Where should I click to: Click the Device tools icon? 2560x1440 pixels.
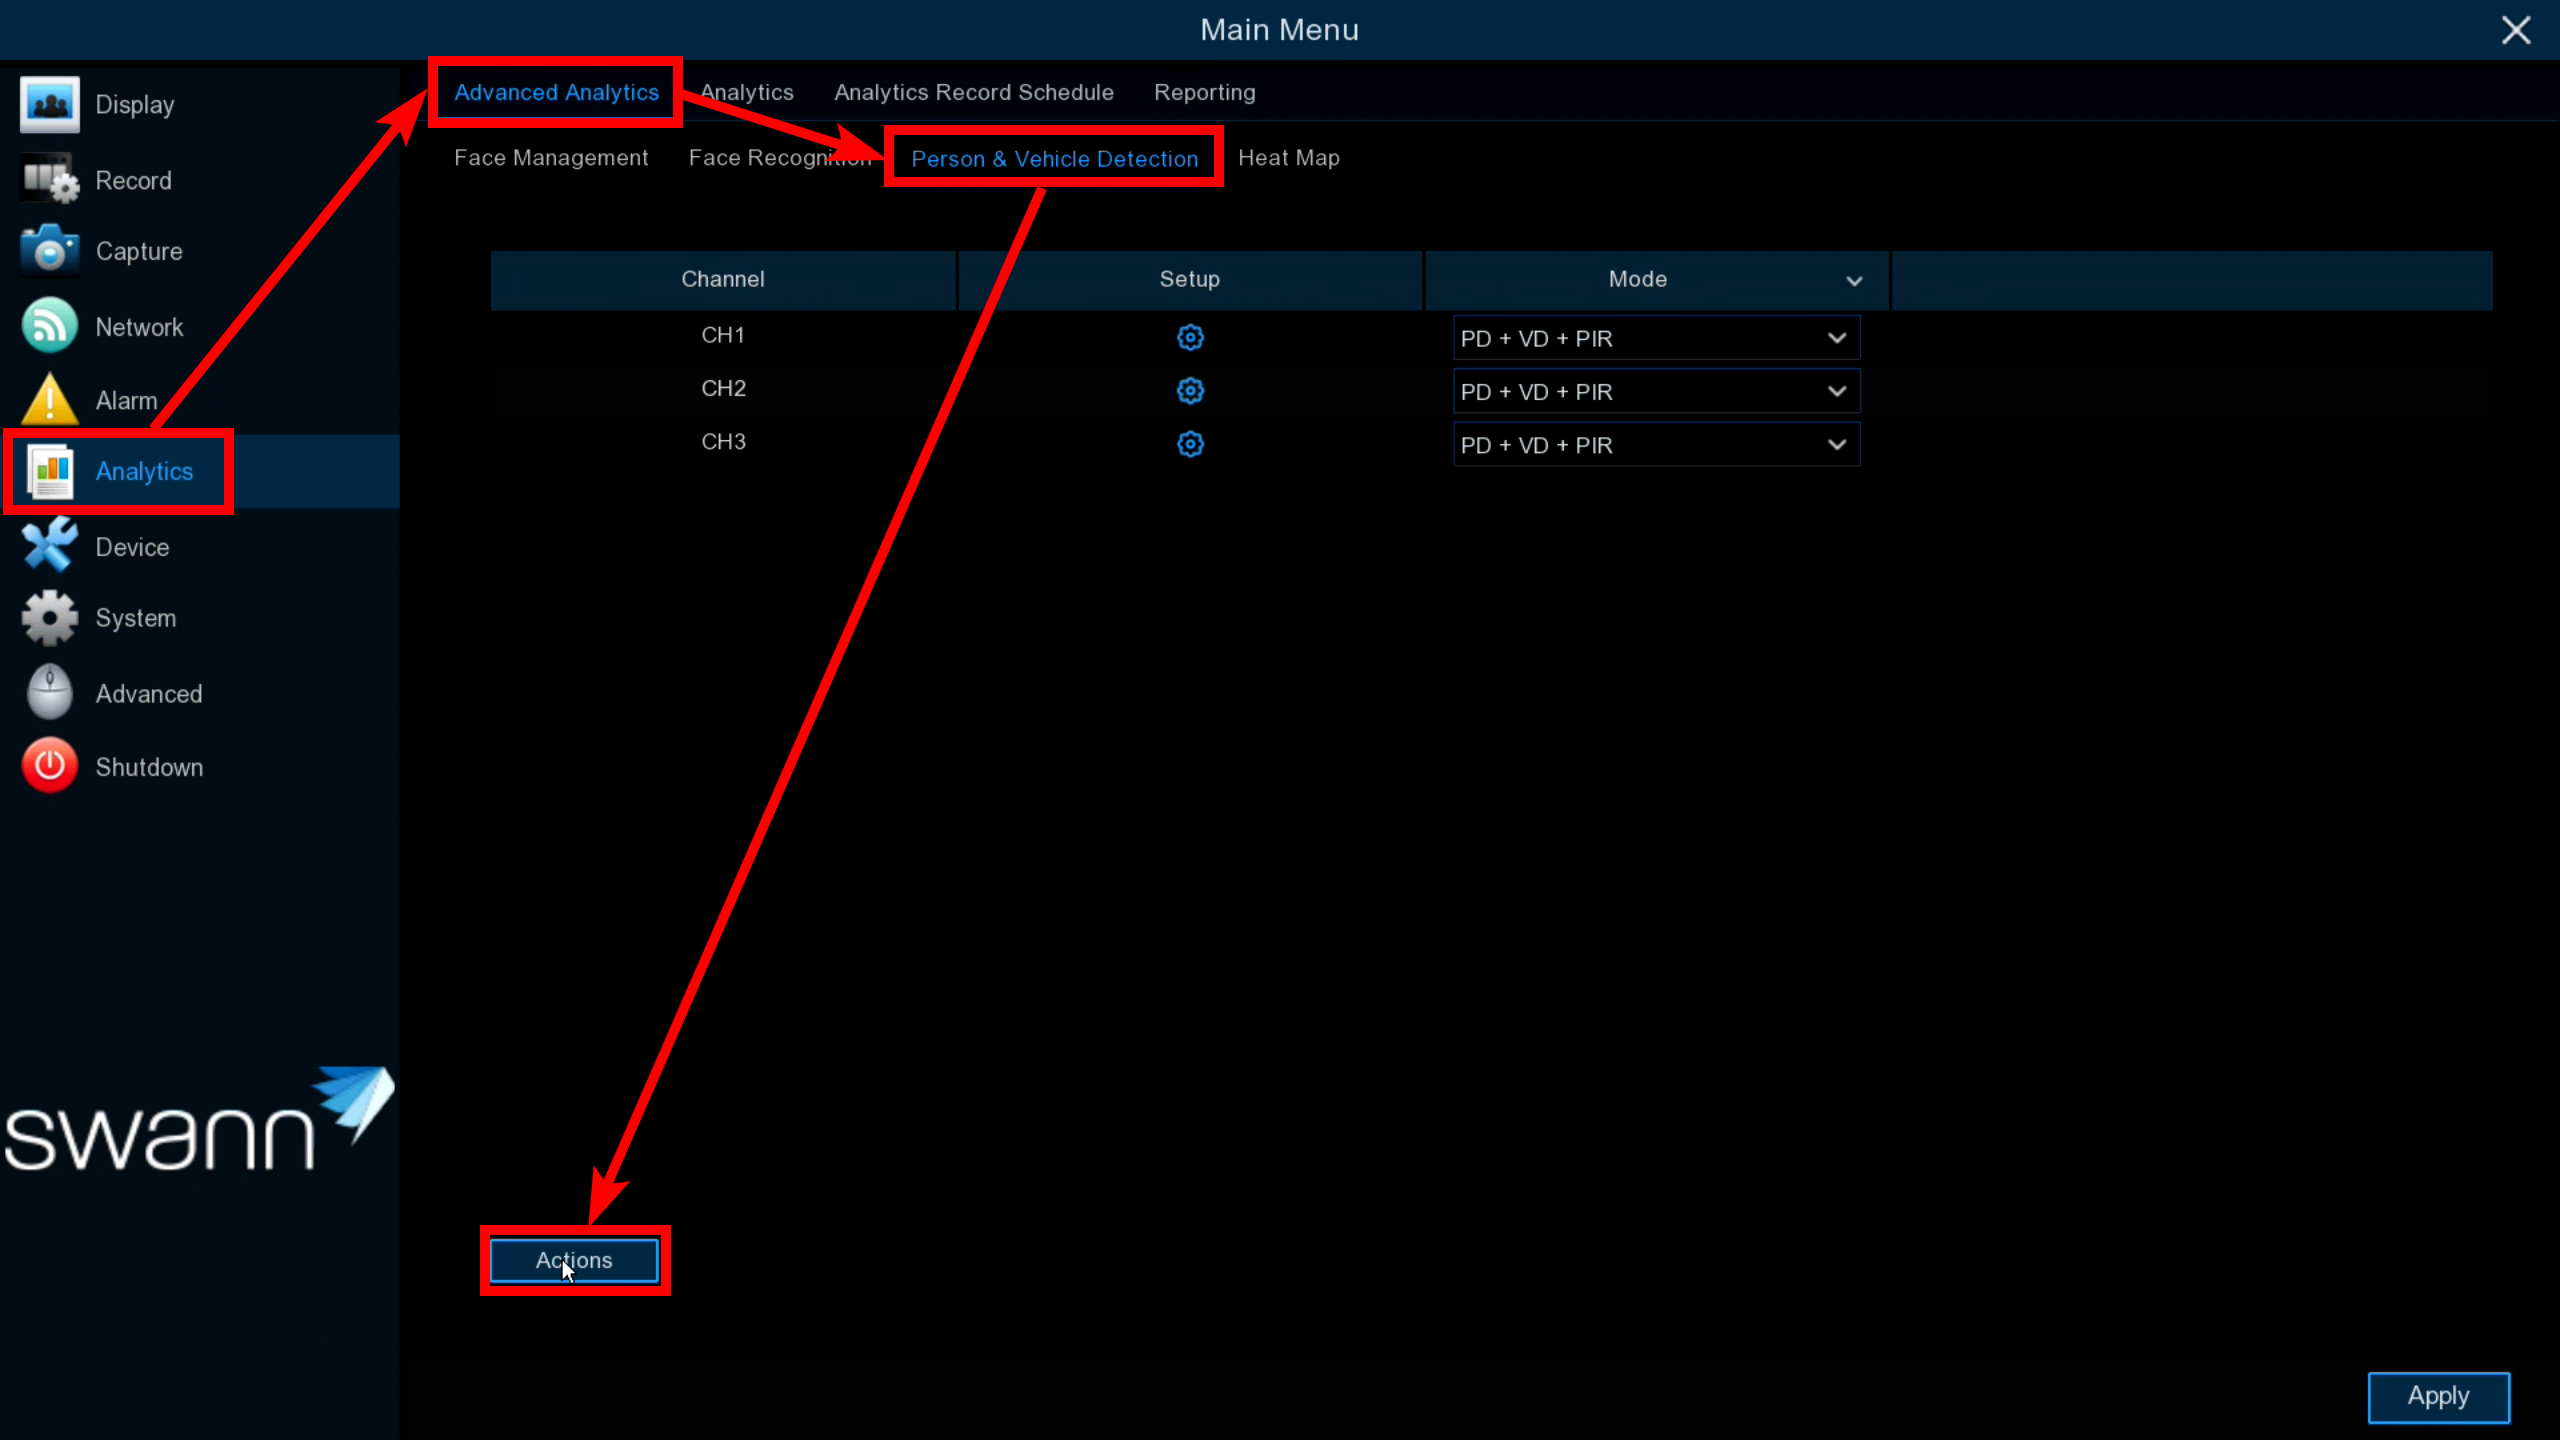point(49,546)
